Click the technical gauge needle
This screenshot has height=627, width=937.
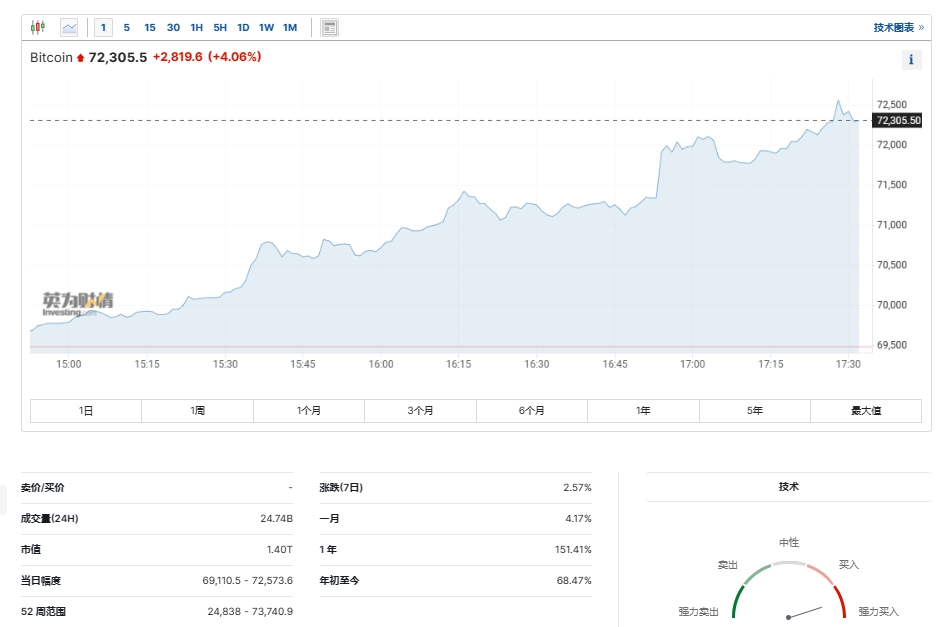(x=805, y=612)
